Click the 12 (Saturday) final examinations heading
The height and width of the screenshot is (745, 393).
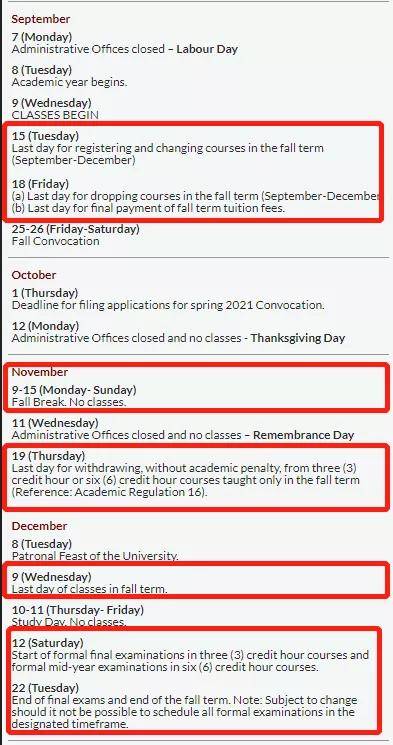coord(48,643)
